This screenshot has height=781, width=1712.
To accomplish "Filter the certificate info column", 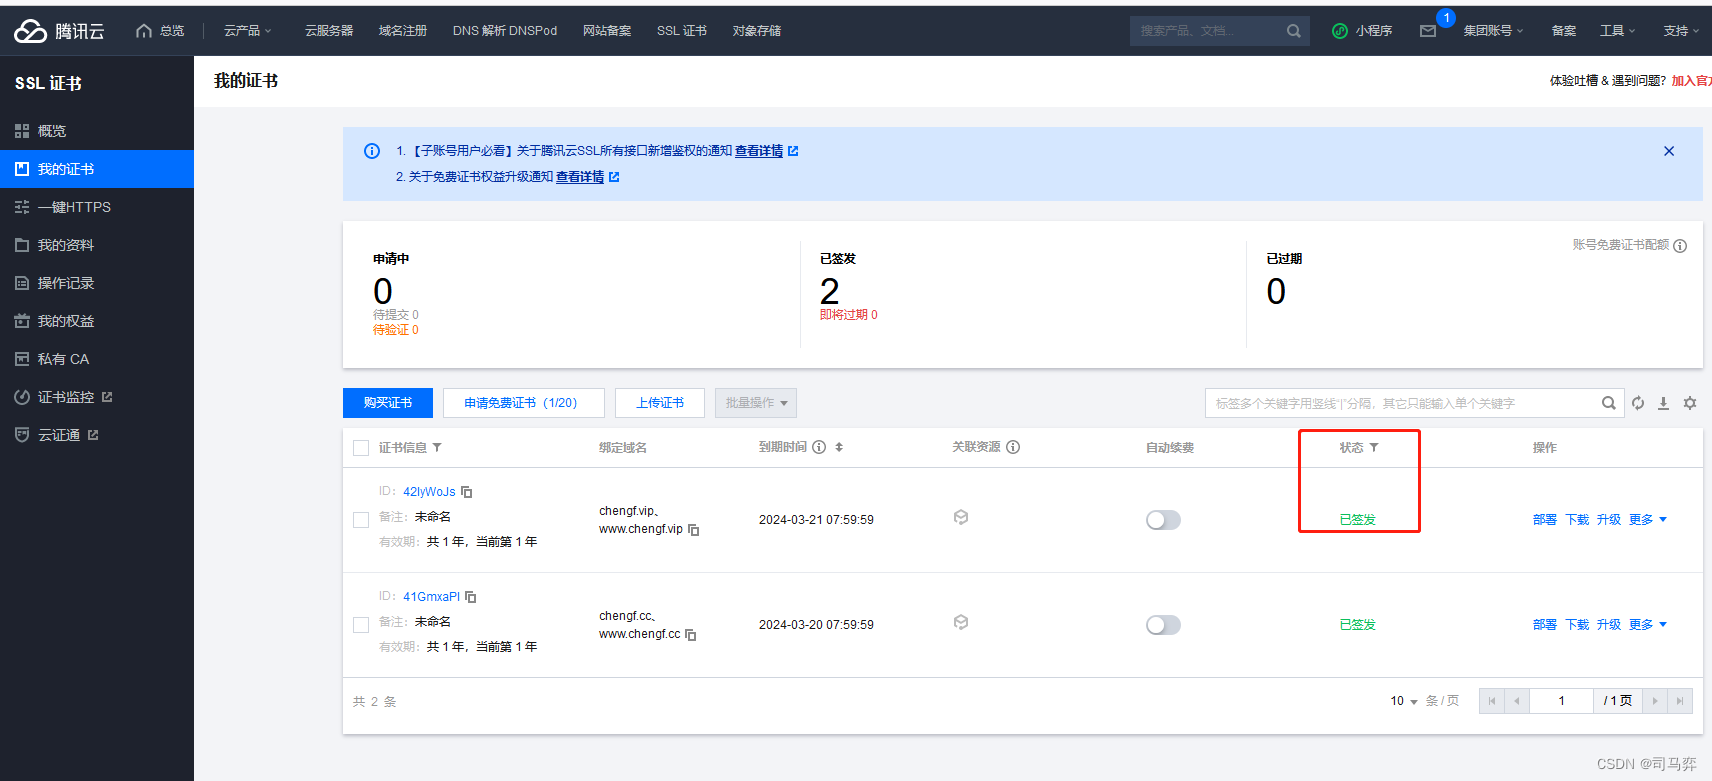I will 437,447.
